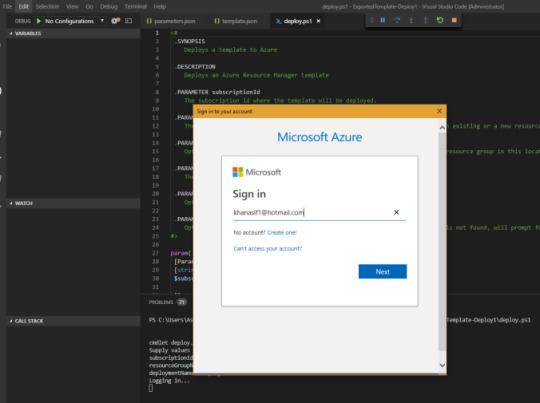Open the View menu

click(72, 6)
